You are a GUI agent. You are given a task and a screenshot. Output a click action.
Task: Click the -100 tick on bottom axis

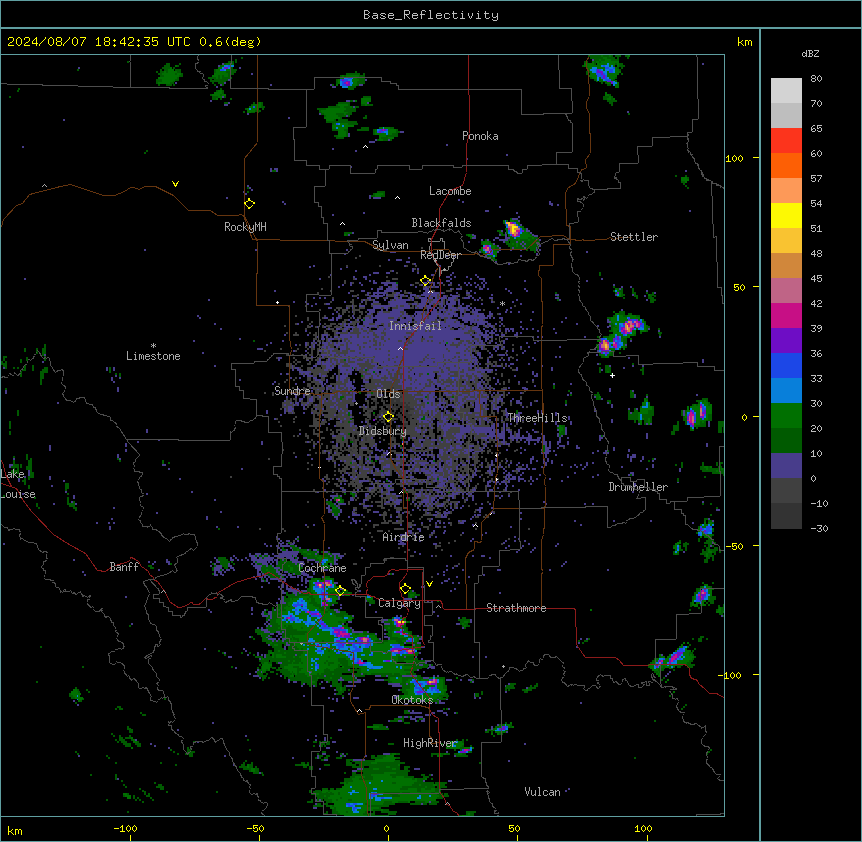click(x=125, y=828)
